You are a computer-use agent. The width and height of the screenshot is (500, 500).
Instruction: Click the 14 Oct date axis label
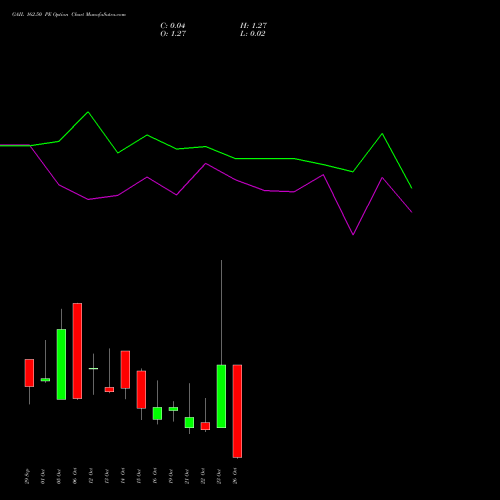click(x=123, y=477)
